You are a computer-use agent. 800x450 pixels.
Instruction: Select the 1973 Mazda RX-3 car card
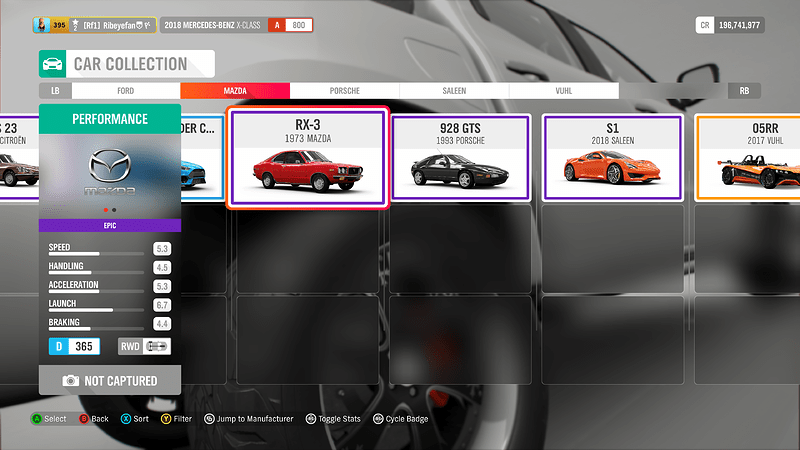308,158
